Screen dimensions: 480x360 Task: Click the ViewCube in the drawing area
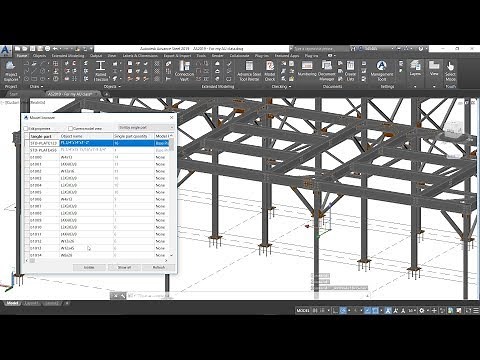453,130
